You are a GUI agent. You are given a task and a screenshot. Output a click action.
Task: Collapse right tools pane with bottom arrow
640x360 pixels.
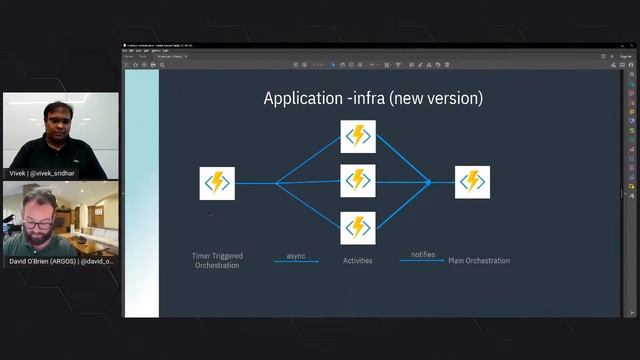point(632,313)
